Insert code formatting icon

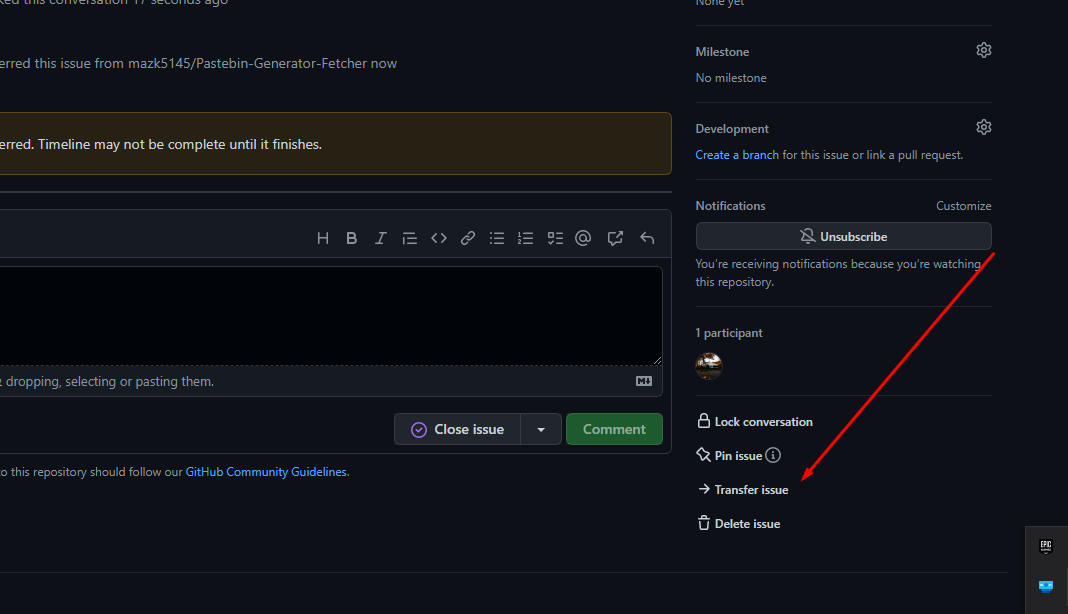click(x=439, y=238)
